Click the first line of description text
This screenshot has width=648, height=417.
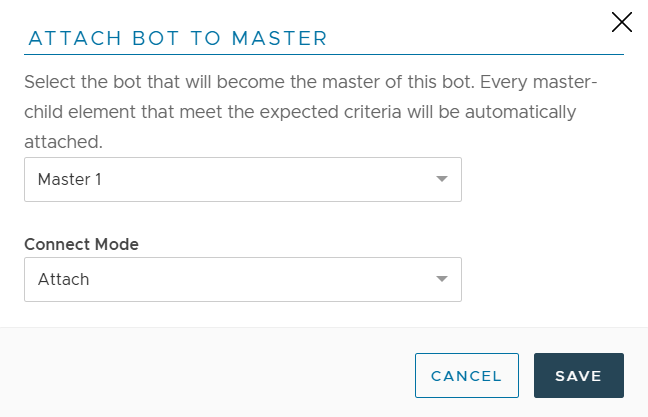pos(310,82)
